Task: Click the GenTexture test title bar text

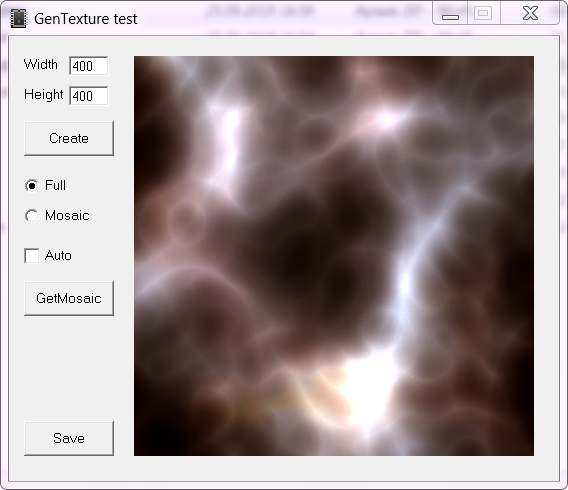Action: pyautogui.click(x=85, y=19)
